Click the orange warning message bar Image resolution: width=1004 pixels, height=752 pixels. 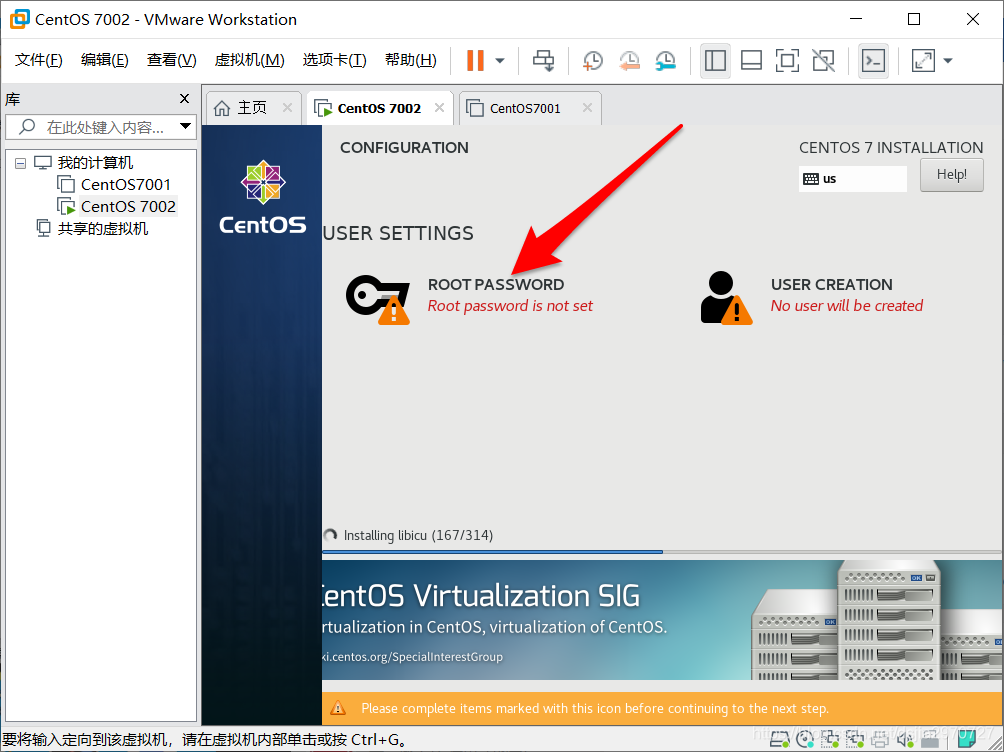[x=663, y=708]
